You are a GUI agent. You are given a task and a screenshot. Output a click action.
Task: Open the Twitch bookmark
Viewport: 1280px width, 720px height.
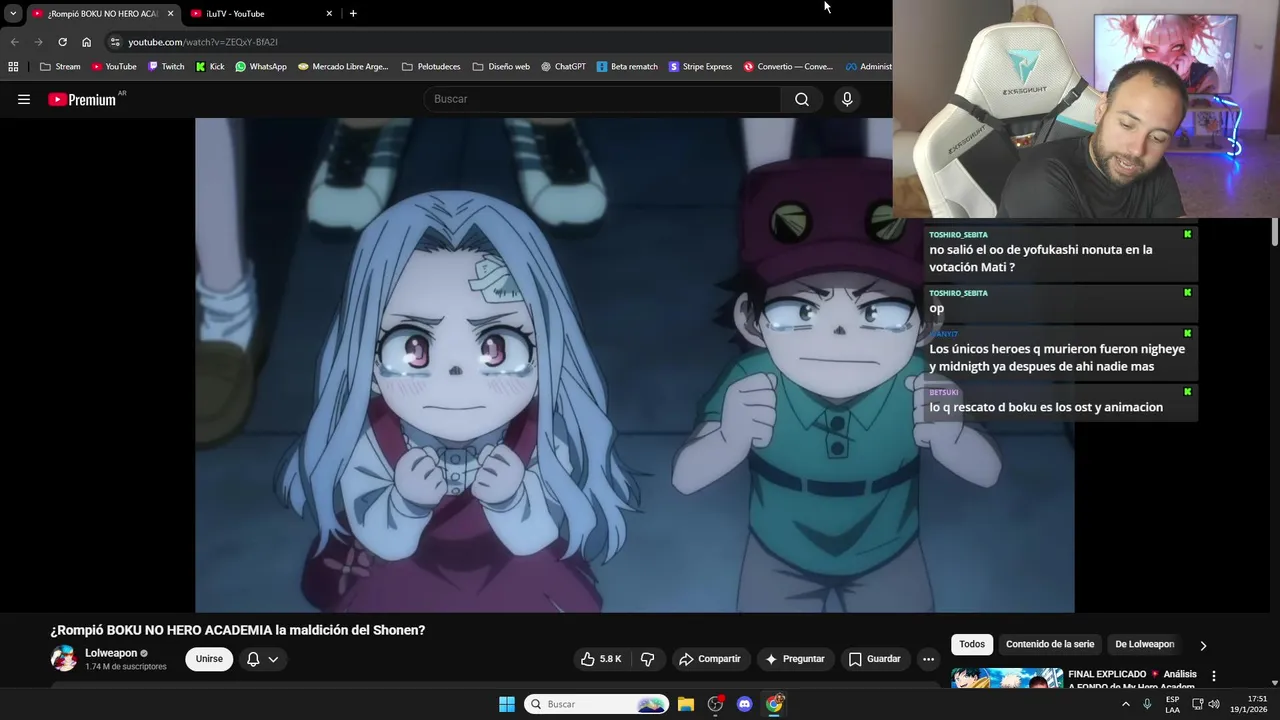(x=166, y=67)
